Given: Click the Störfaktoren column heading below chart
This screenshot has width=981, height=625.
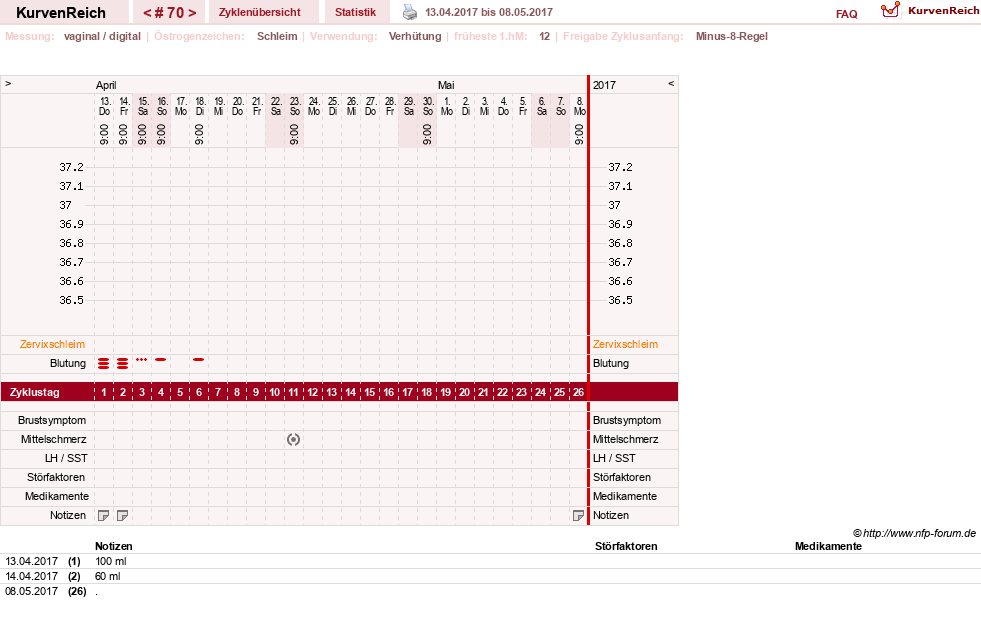Looking at the screenshot, I should (626, 546).
